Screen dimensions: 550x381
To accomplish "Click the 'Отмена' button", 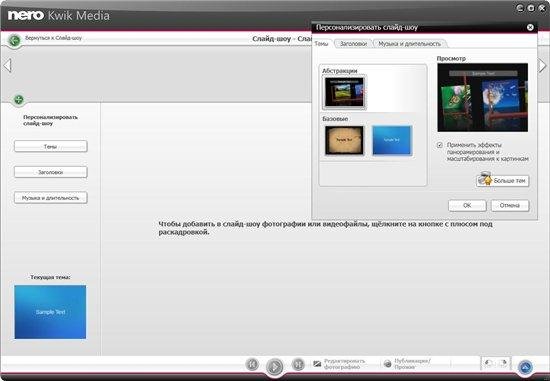I will coord(510,205).
